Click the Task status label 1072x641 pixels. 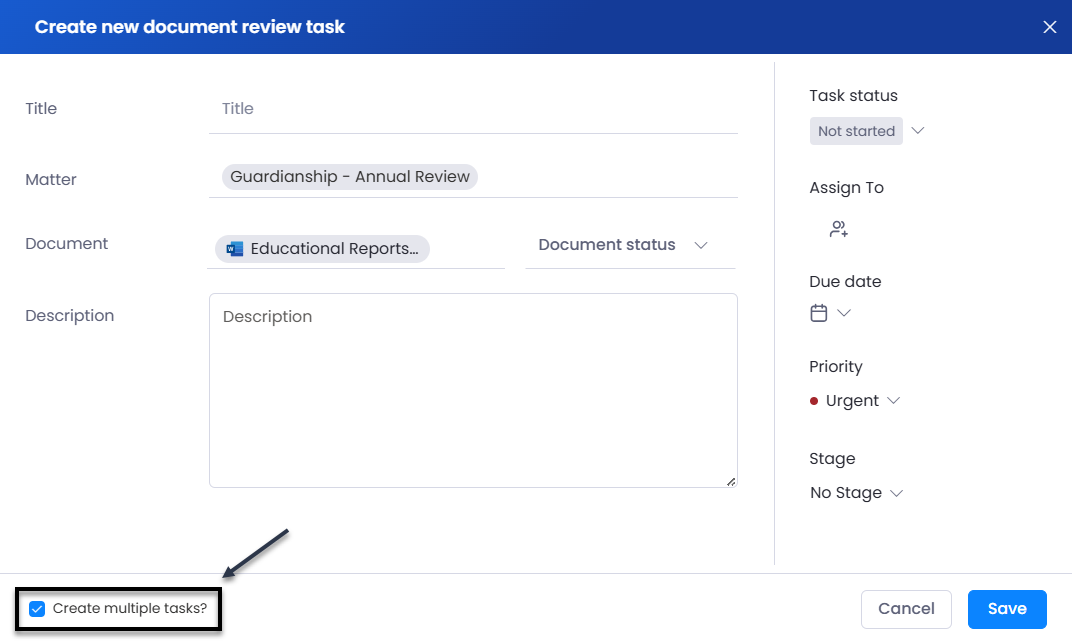tap(853, 96)
